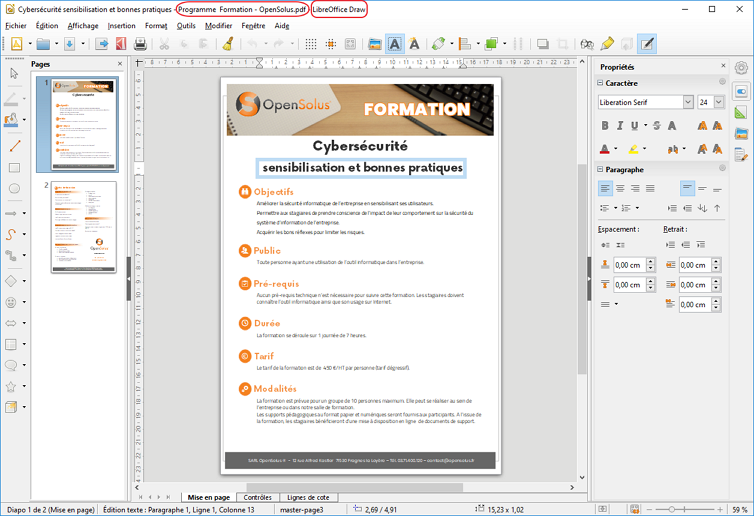Click the Helplines while moving icon
The width and height of the screenshot is (754, 516).
coord(331,44)
